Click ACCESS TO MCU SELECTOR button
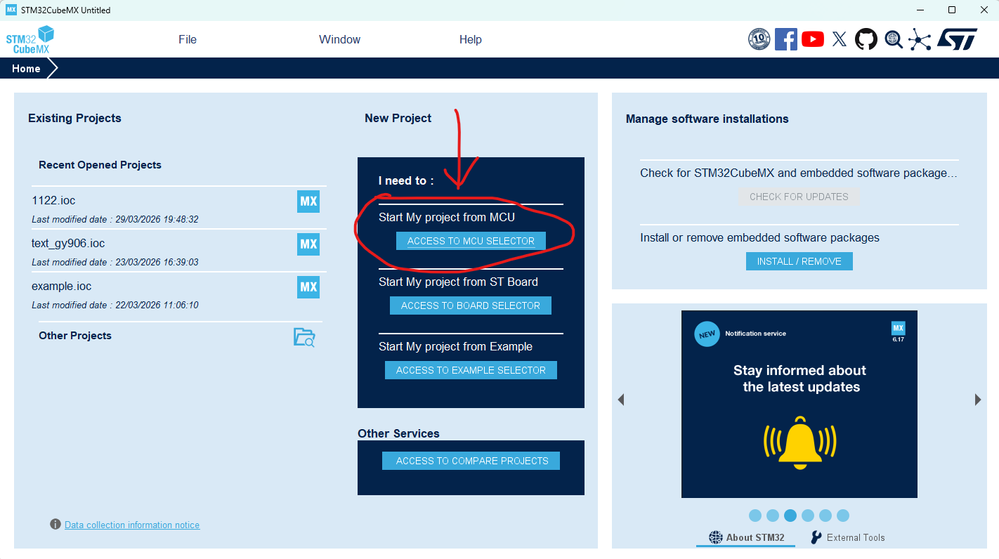 pyautogui.click(x=471, y=241)
